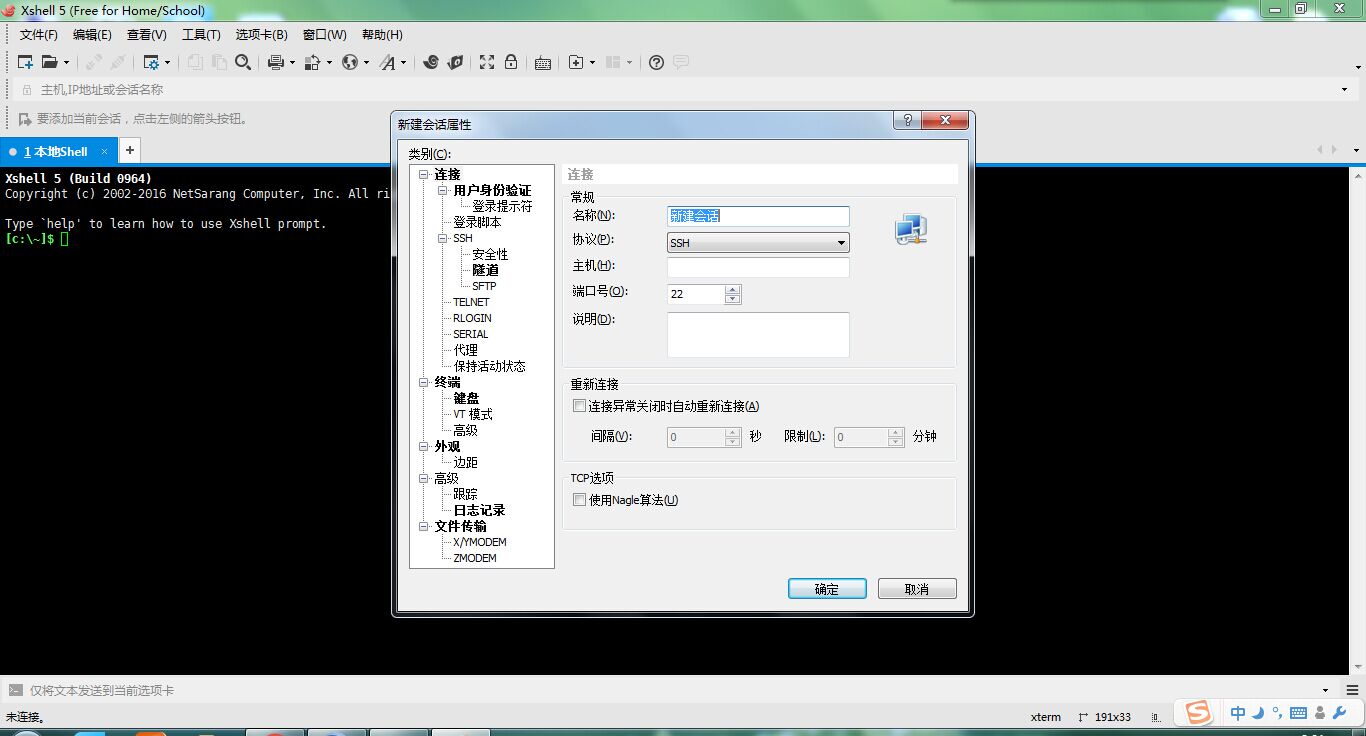Open the 帮助(H) menu

[382, 35]
